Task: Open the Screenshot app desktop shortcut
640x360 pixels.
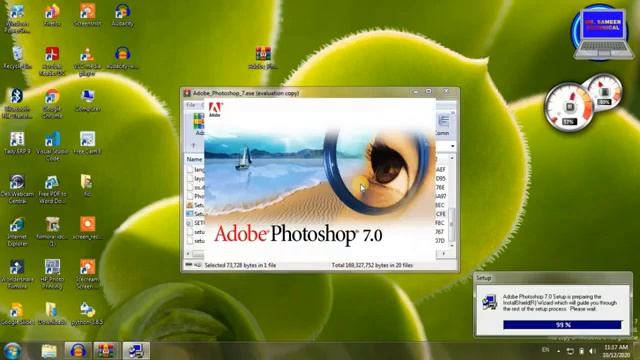Action: 87,15
